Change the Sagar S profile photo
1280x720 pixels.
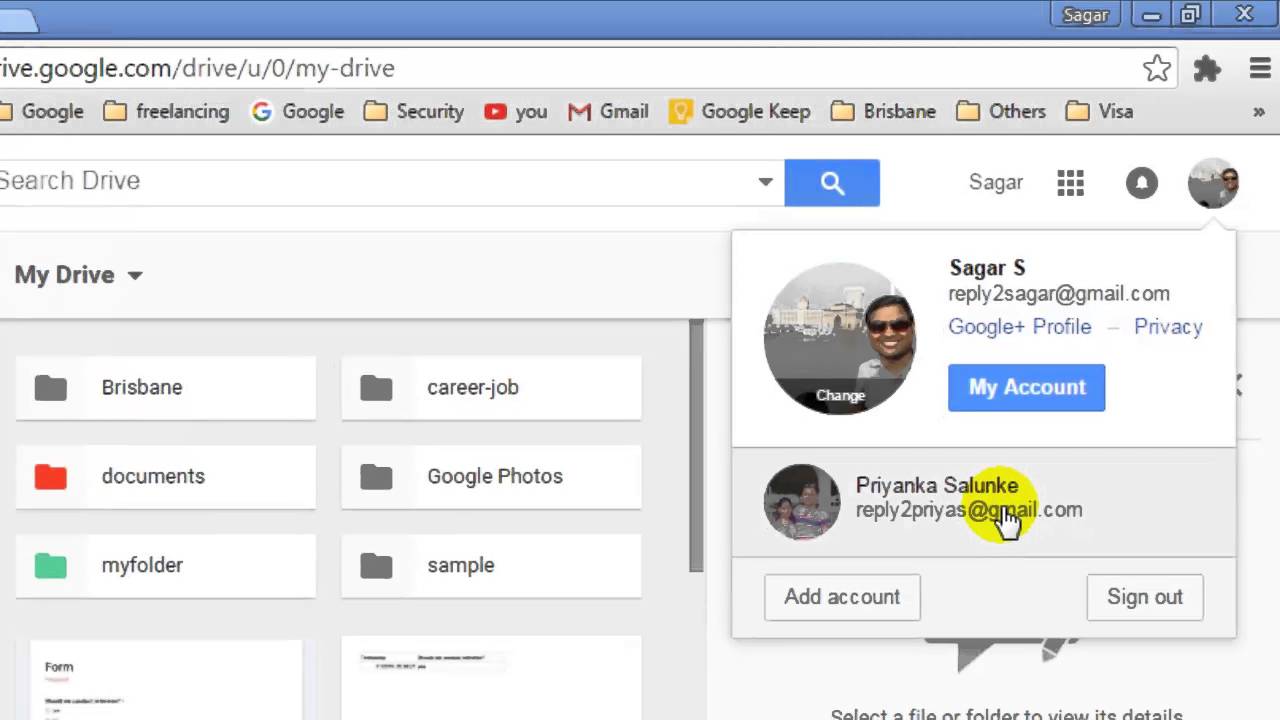point(840,395)
